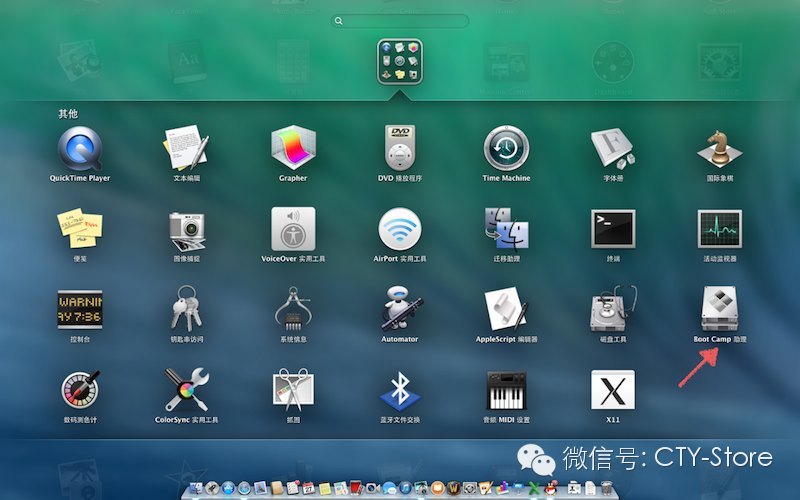Launch VoiceOver 实用工具
Image resolution: width=800 pixels, height=500 pixels.
[x=293, y=229]
